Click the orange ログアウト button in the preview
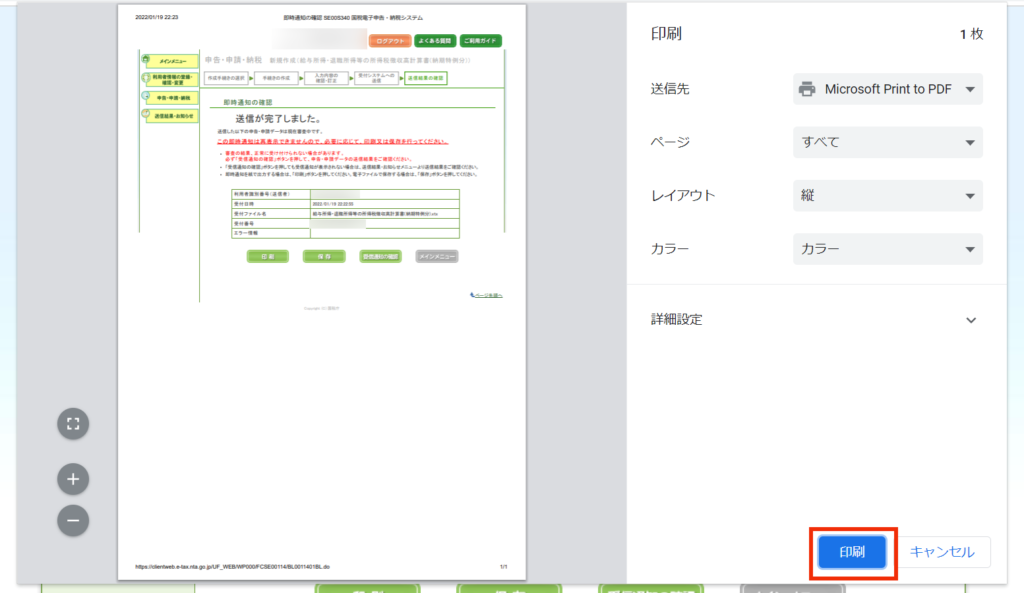 pos(389,41)
